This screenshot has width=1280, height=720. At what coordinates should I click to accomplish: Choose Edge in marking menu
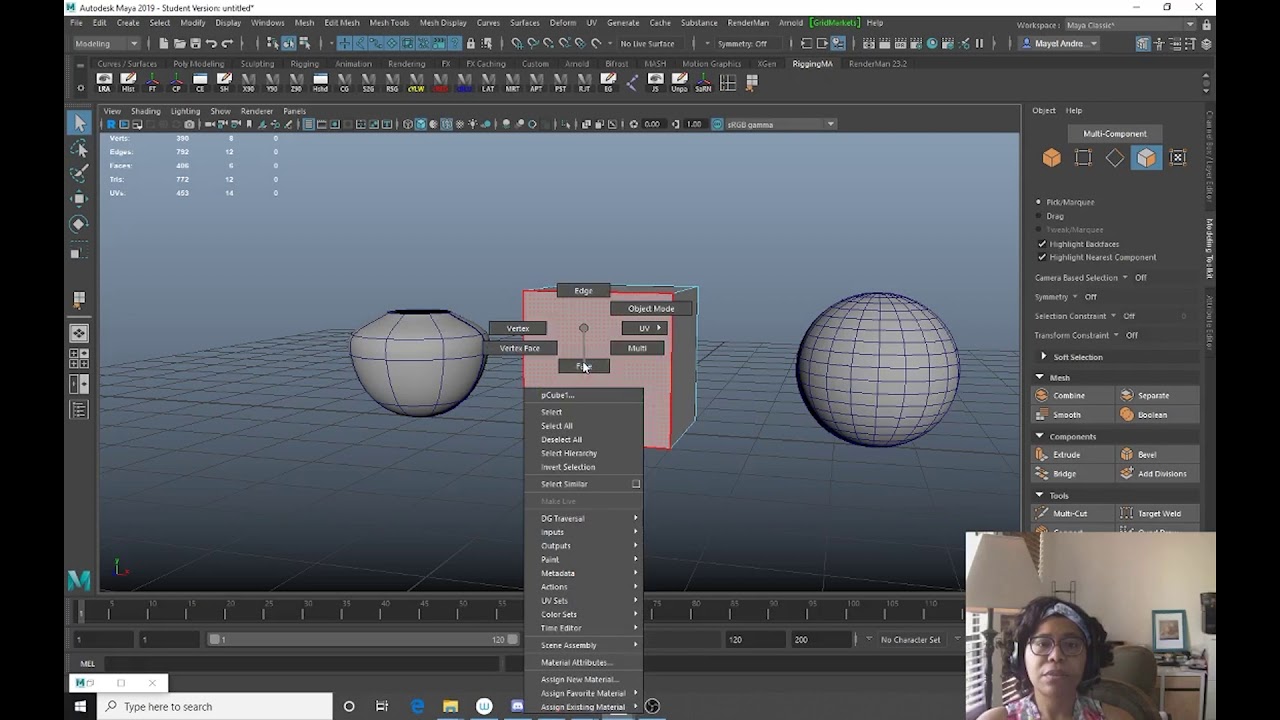click(x=583, y=291)
